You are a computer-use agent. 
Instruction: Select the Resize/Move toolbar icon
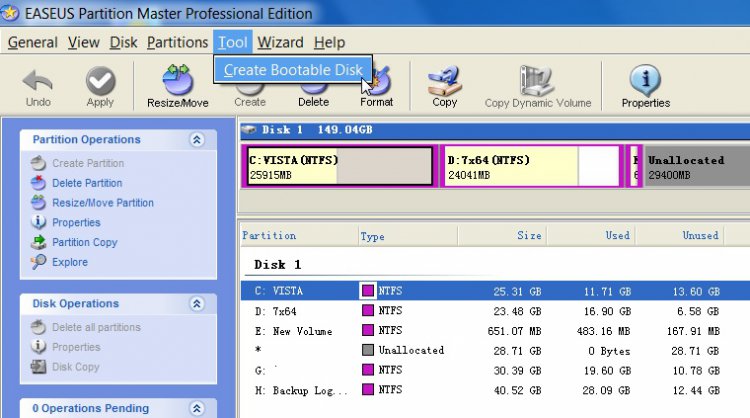(178, 79)
